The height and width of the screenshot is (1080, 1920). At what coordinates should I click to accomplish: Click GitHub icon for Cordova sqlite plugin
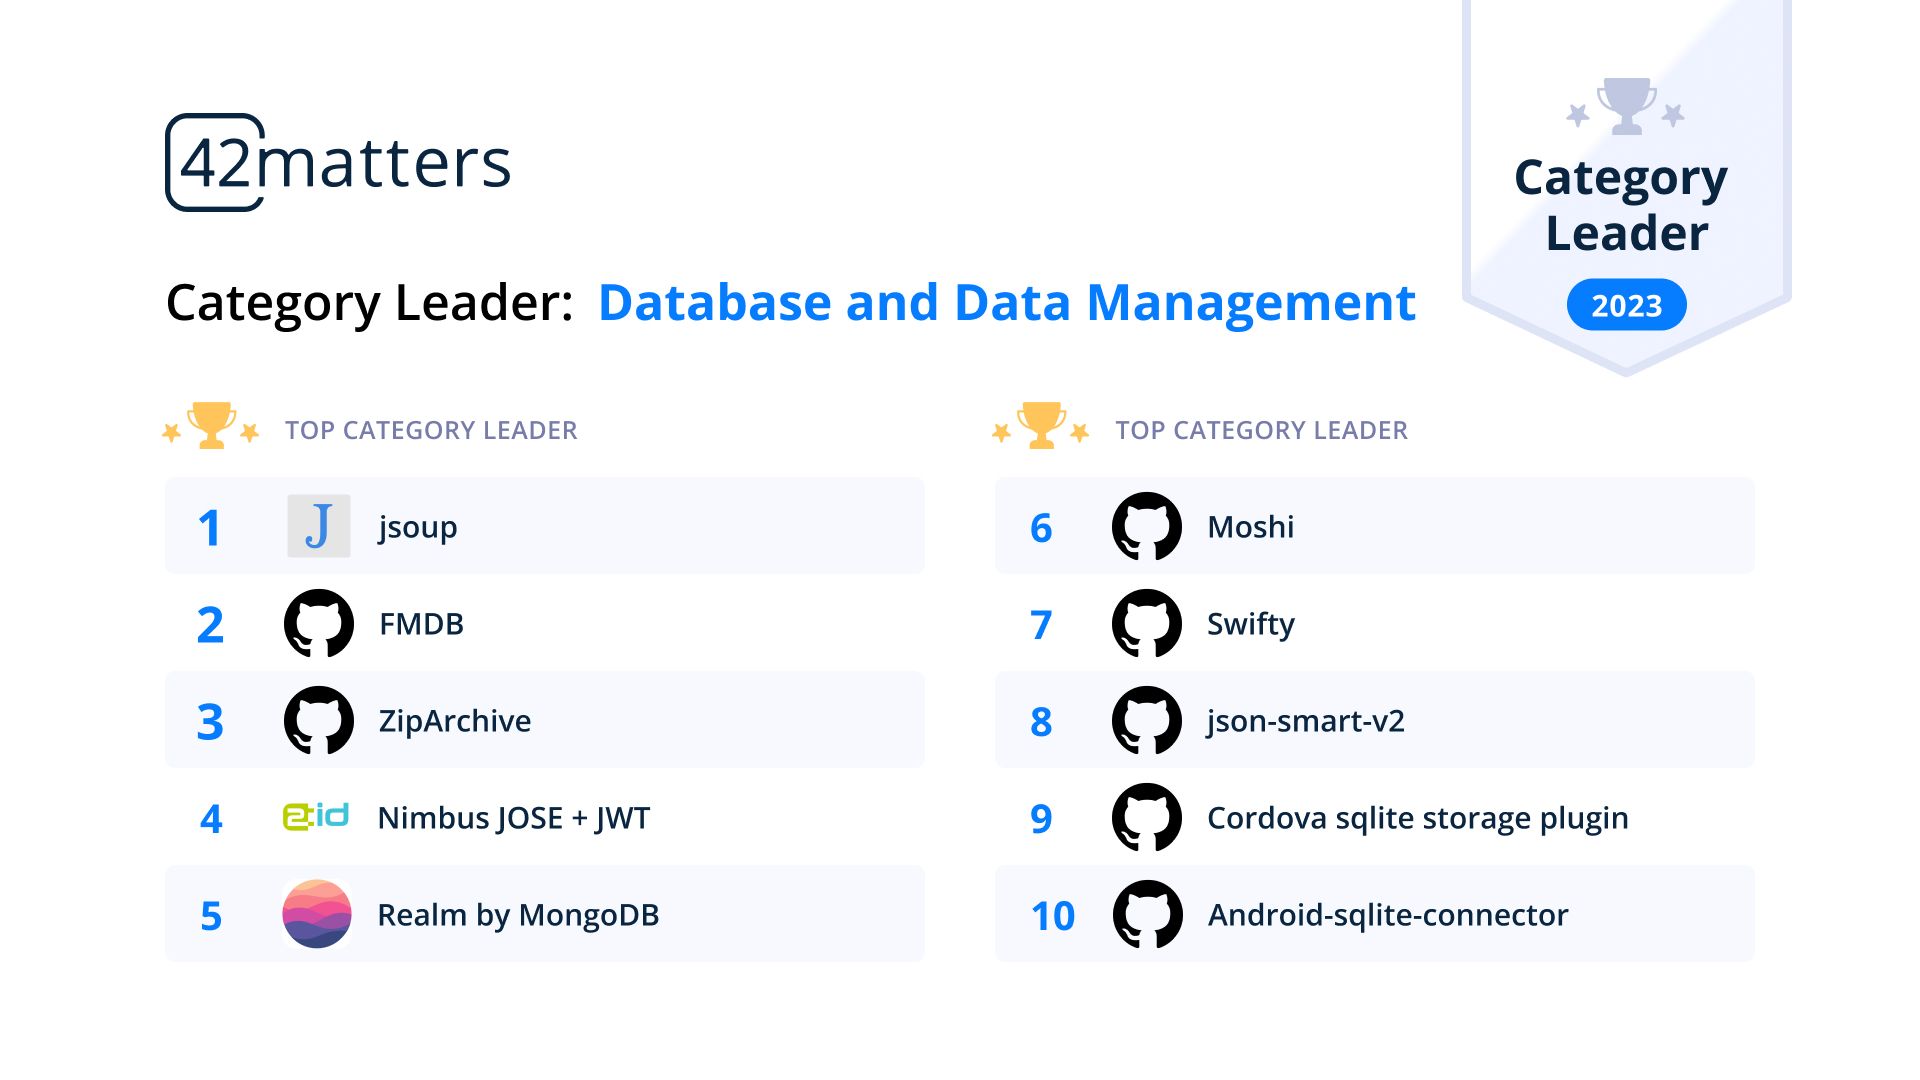coord(1146,817)
